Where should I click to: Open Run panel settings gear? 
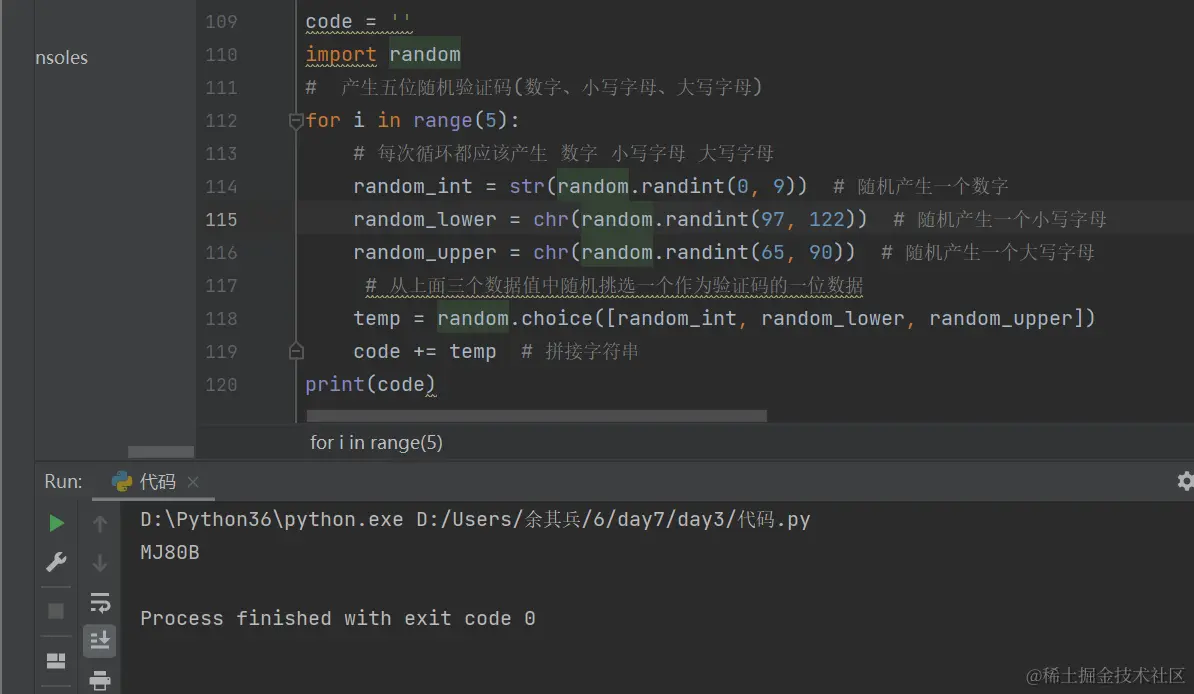[x=1186, y=481]
